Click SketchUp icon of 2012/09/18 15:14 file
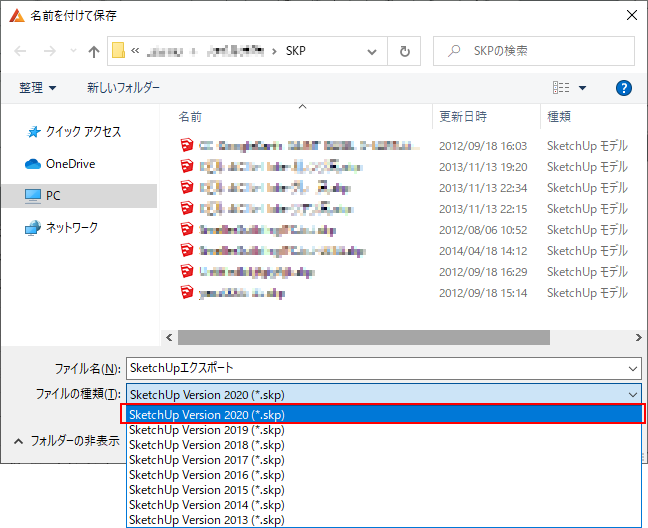 coord(187,292)
